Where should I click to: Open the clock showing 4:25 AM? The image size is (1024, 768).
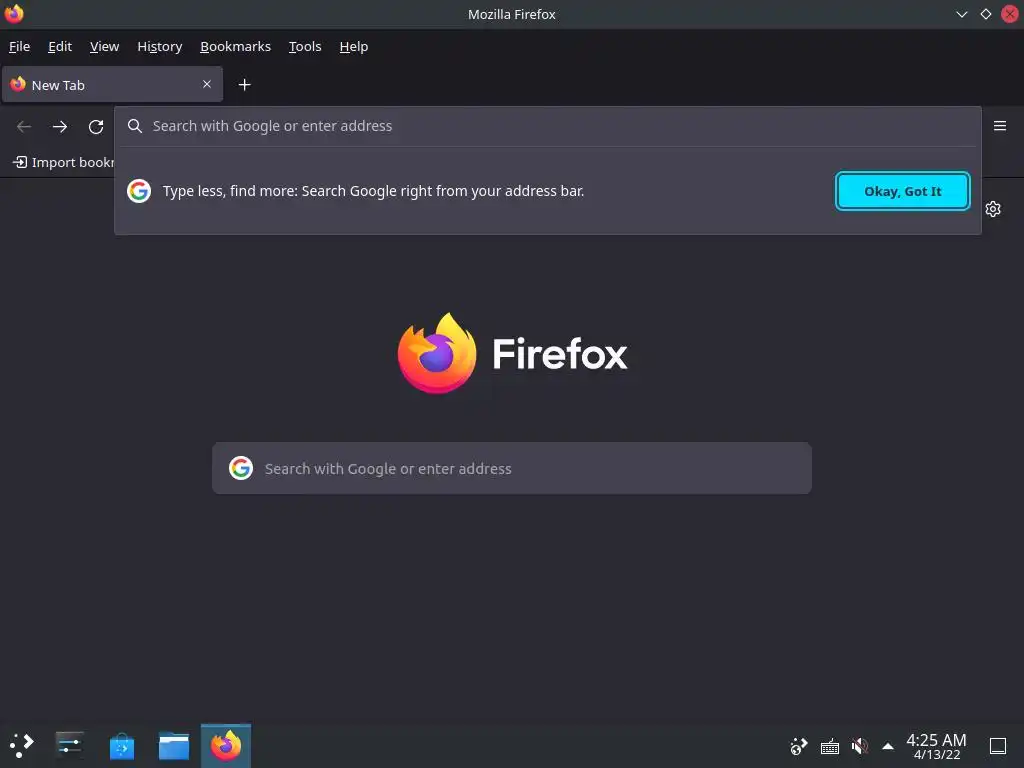(936, 746)
